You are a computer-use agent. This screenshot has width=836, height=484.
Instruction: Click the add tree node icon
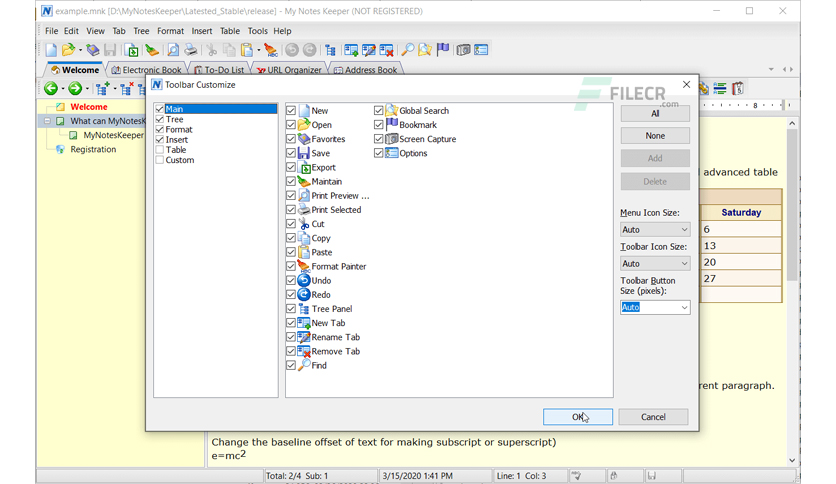tap(102, 88)
